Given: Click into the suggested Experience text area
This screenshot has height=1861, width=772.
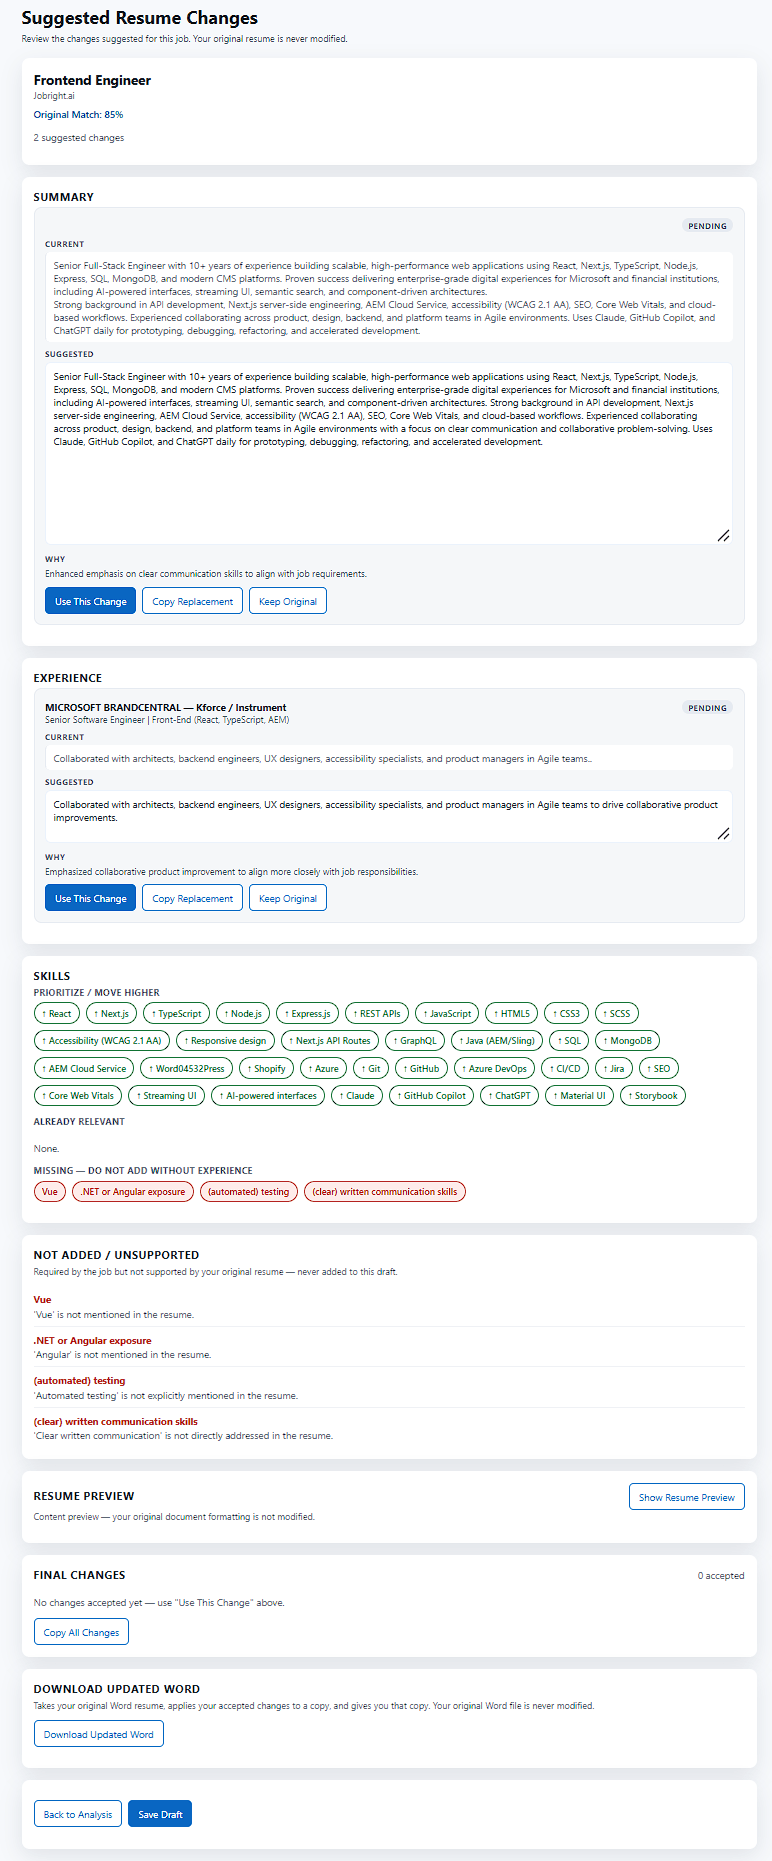Looking at the screenshot, I should pos(389,817).
